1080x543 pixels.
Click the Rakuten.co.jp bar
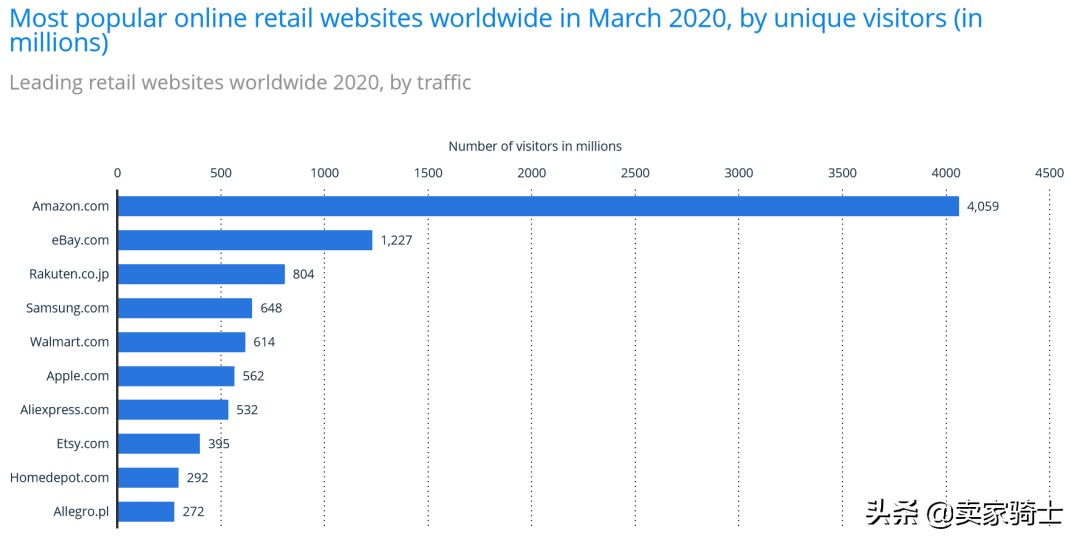(x=201, y=274)
